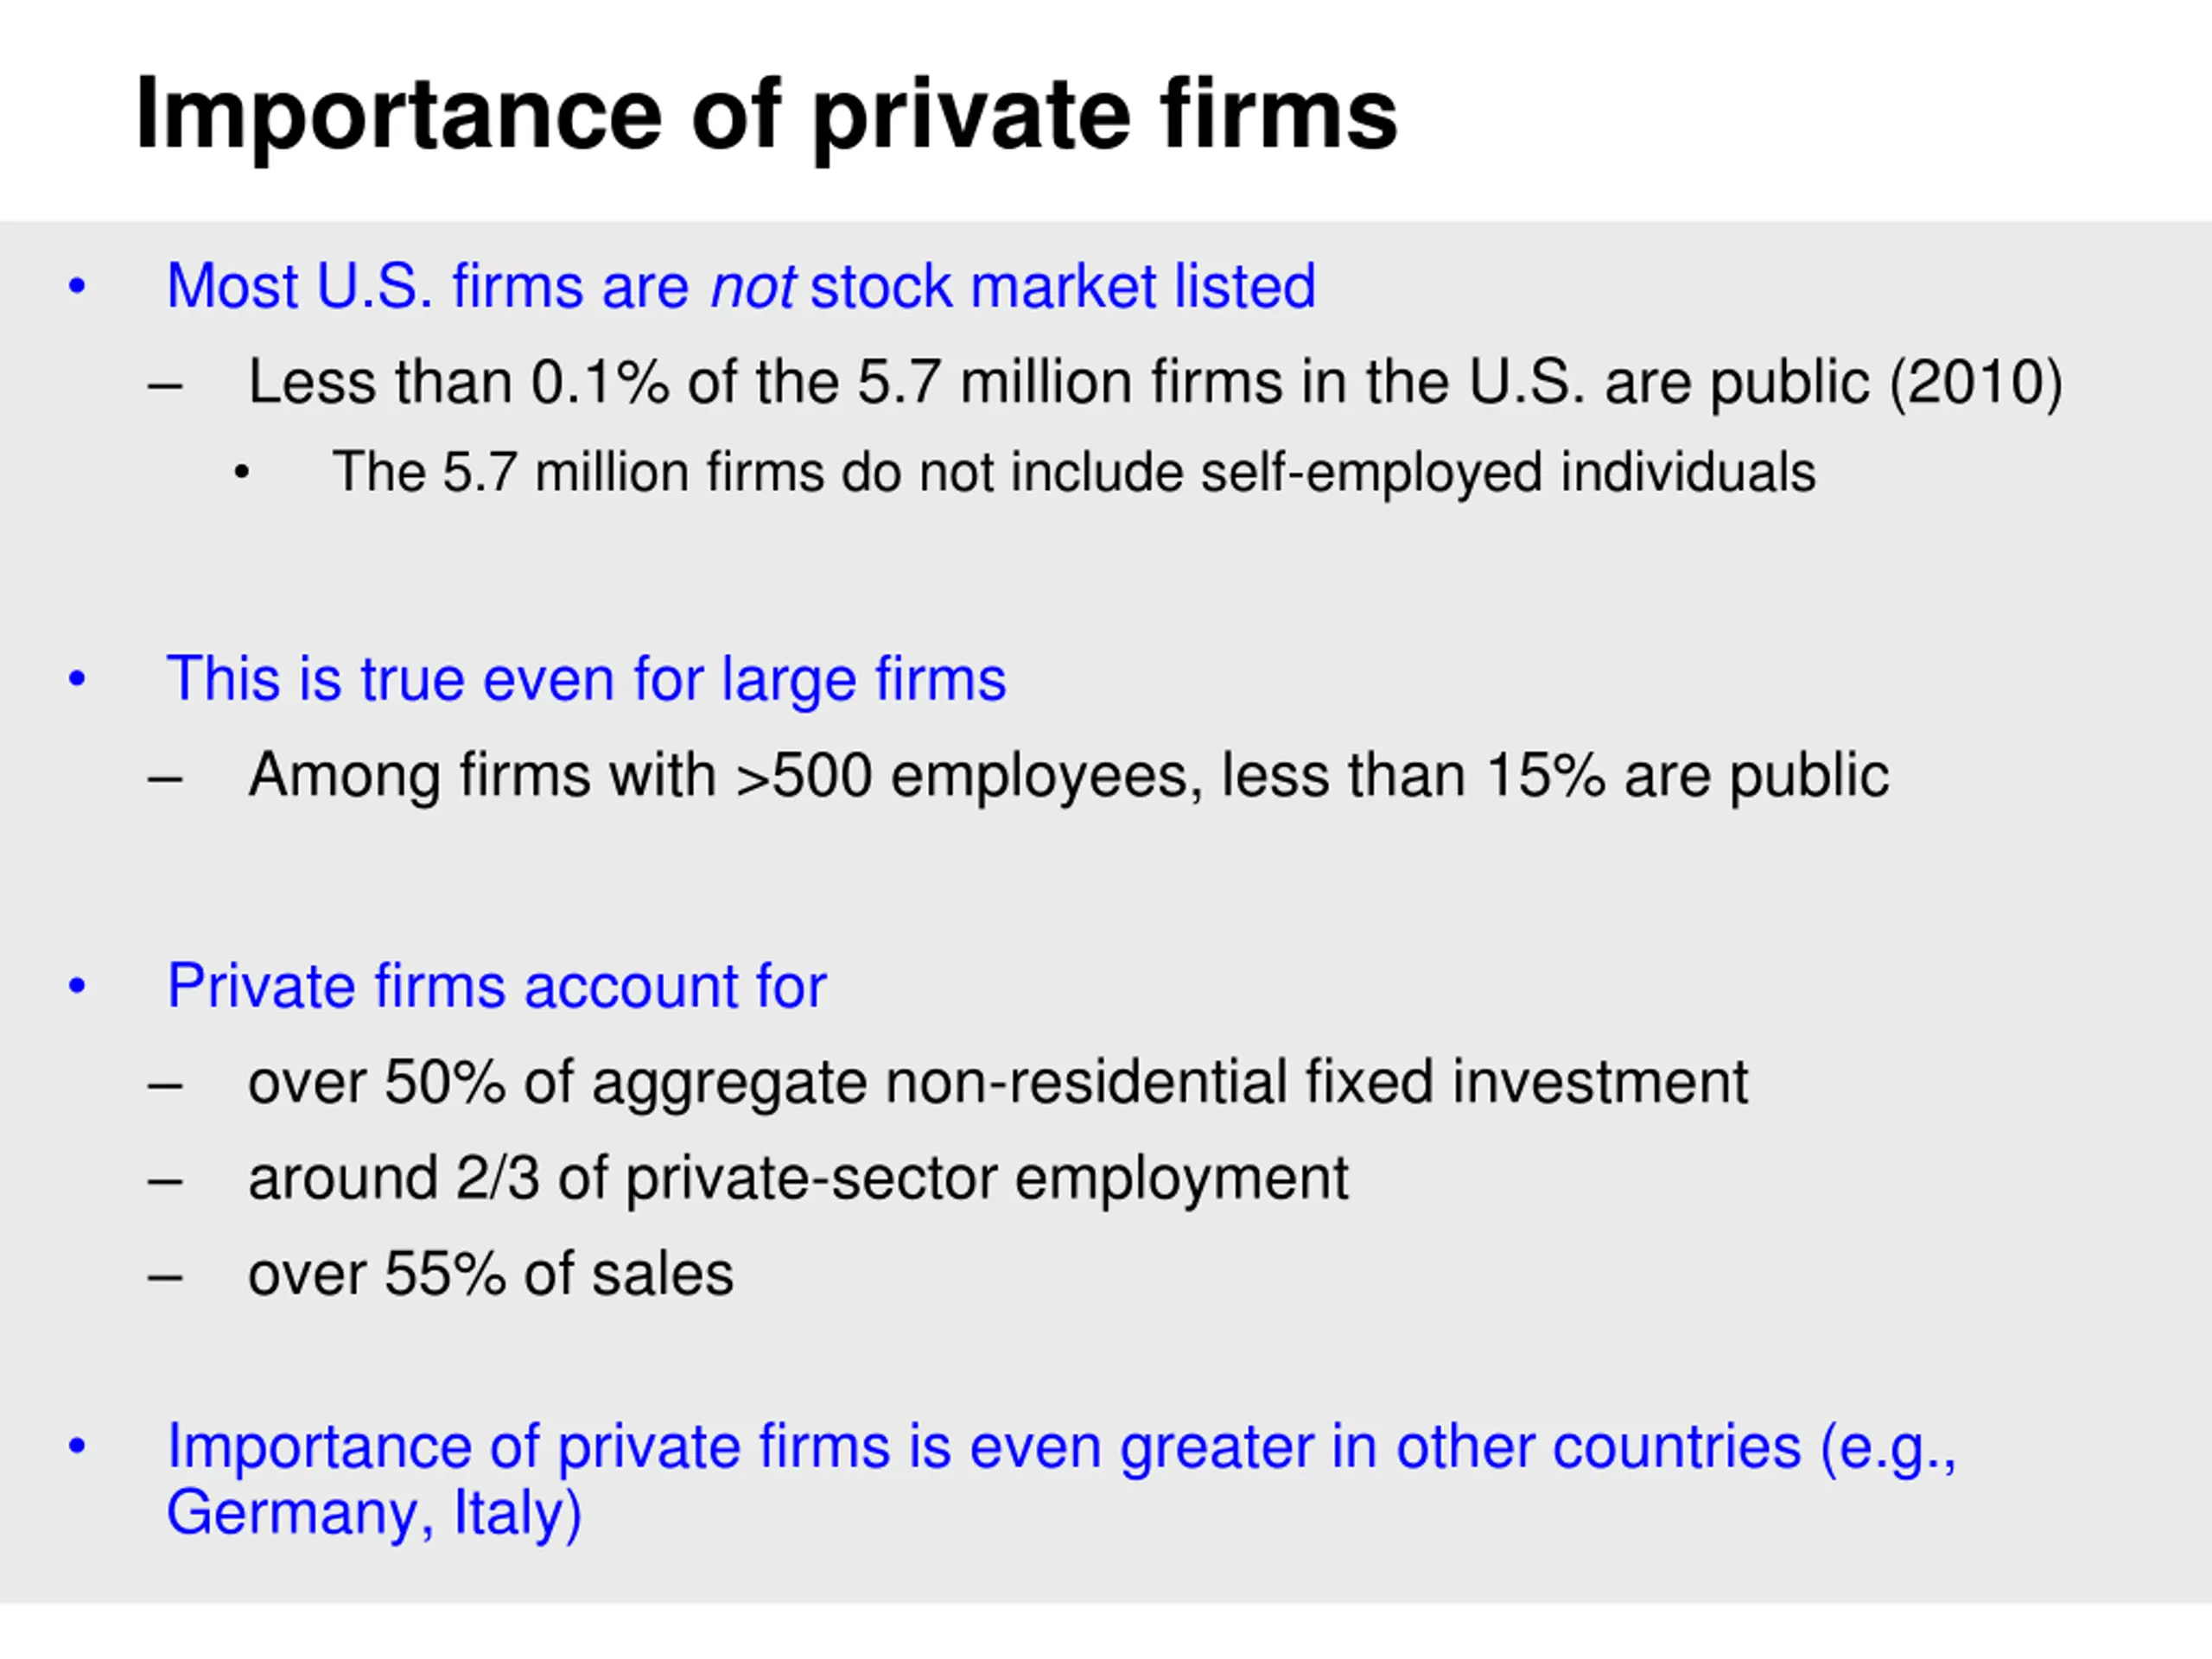Click the italic word "not" in first bullet
2212x1659 pixels.
click(752, 287)
